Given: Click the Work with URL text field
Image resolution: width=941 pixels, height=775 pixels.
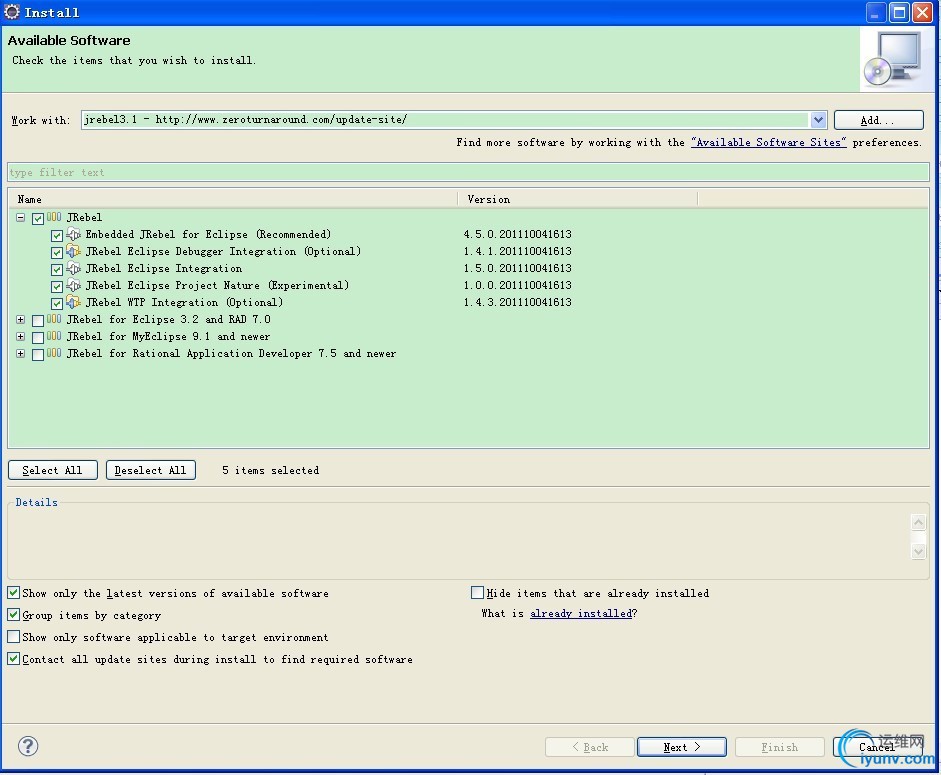Looking at the screenshot, I should pyautogui.click(x=445, y=120).
